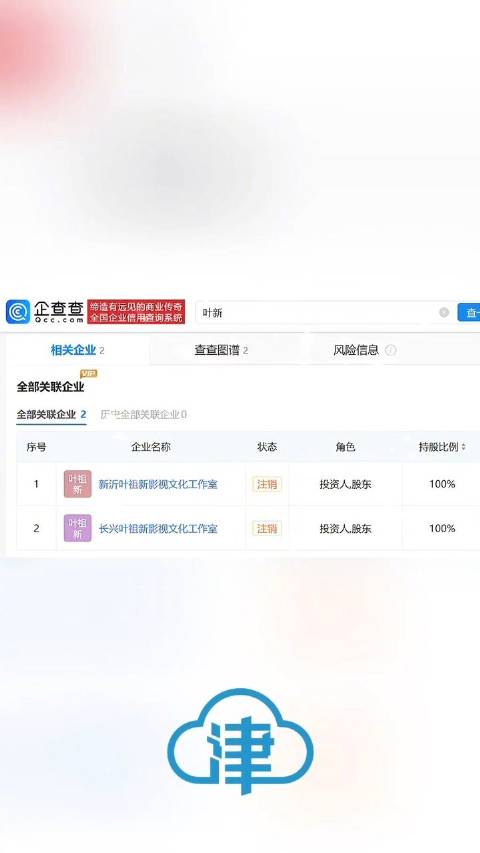Select the 全部关联企业 2 sub-tab

pyautogui.click(x=51, y=415)
